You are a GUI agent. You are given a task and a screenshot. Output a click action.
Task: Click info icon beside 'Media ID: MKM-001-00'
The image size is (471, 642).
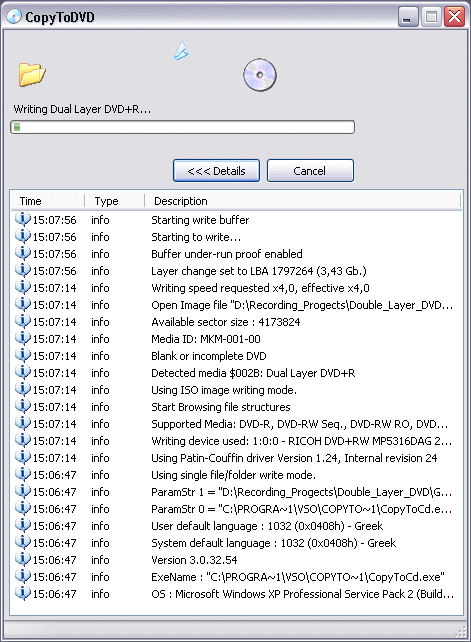(23, 339)
